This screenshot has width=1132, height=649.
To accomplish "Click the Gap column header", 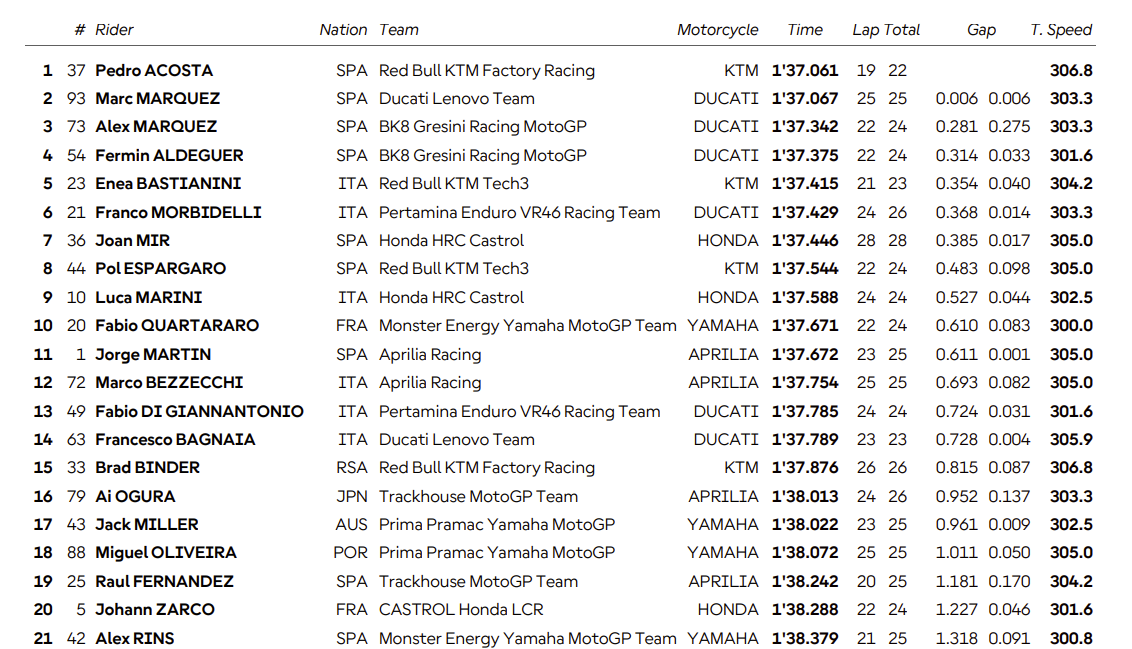I will point(981,30).
